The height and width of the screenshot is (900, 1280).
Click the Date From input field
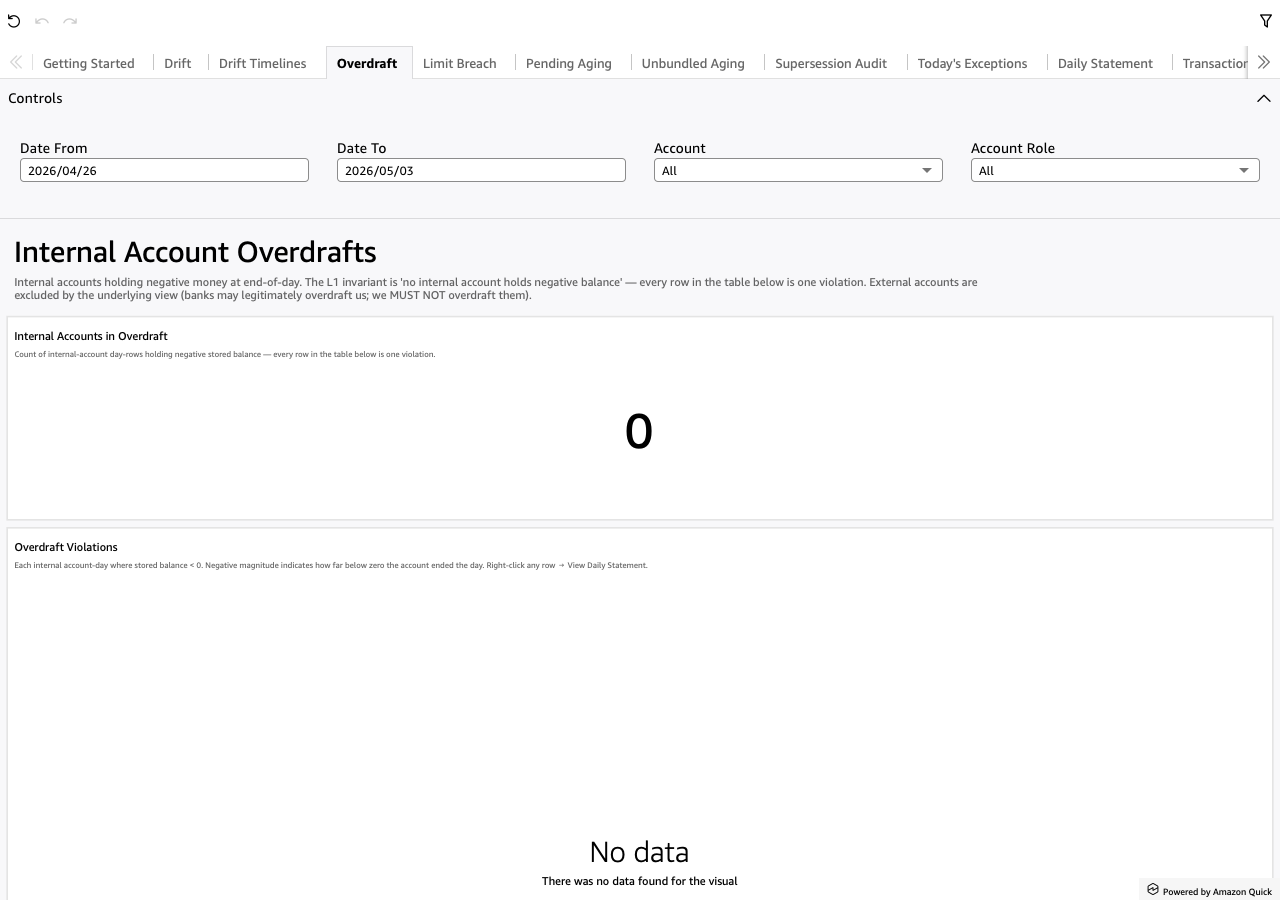coord(164,170)
